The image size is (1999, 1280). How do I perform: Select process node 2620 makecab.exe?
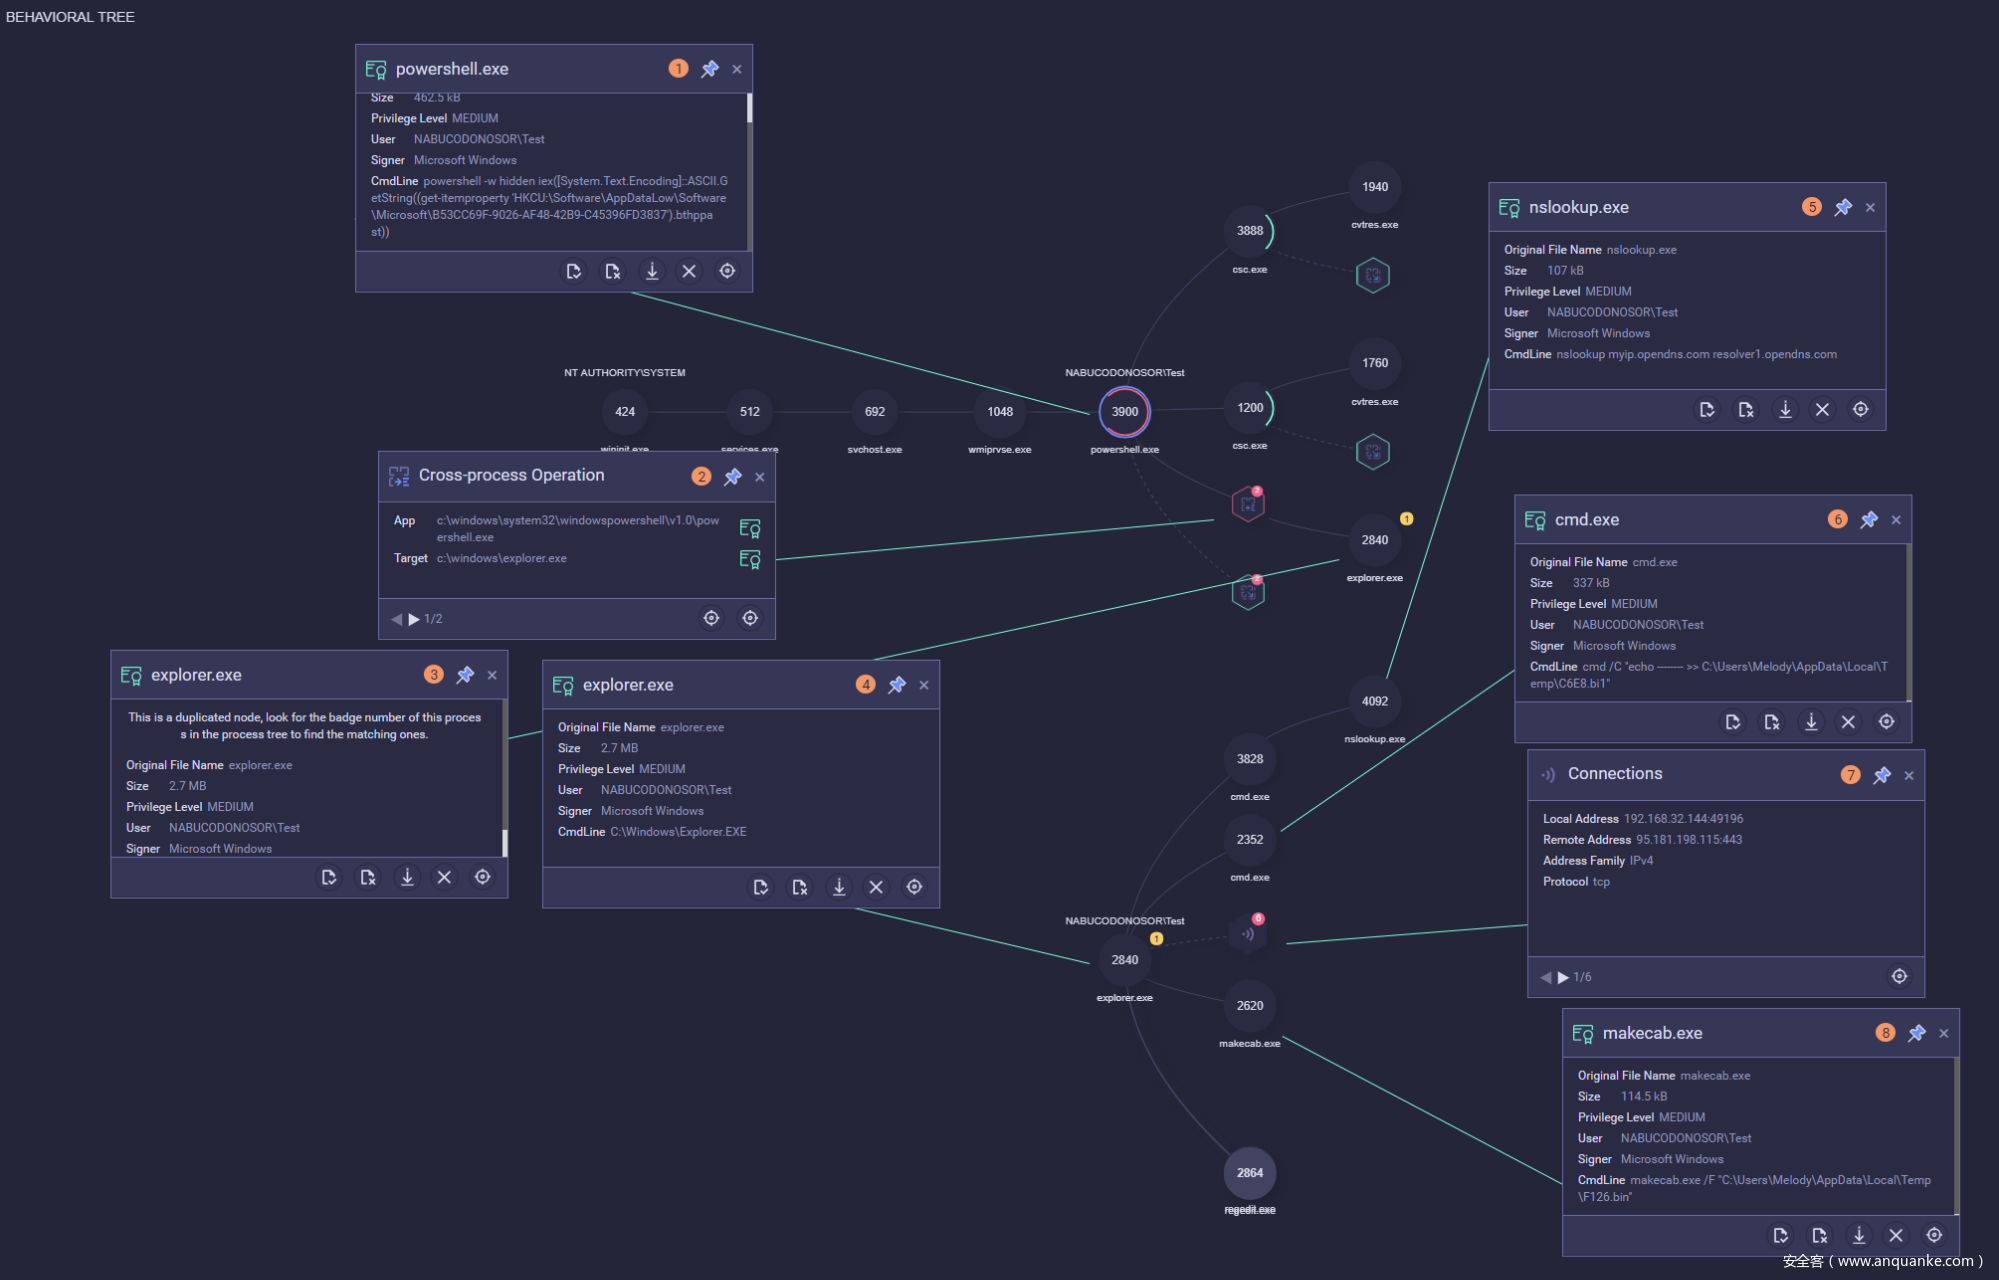tap(1249, 1006)
